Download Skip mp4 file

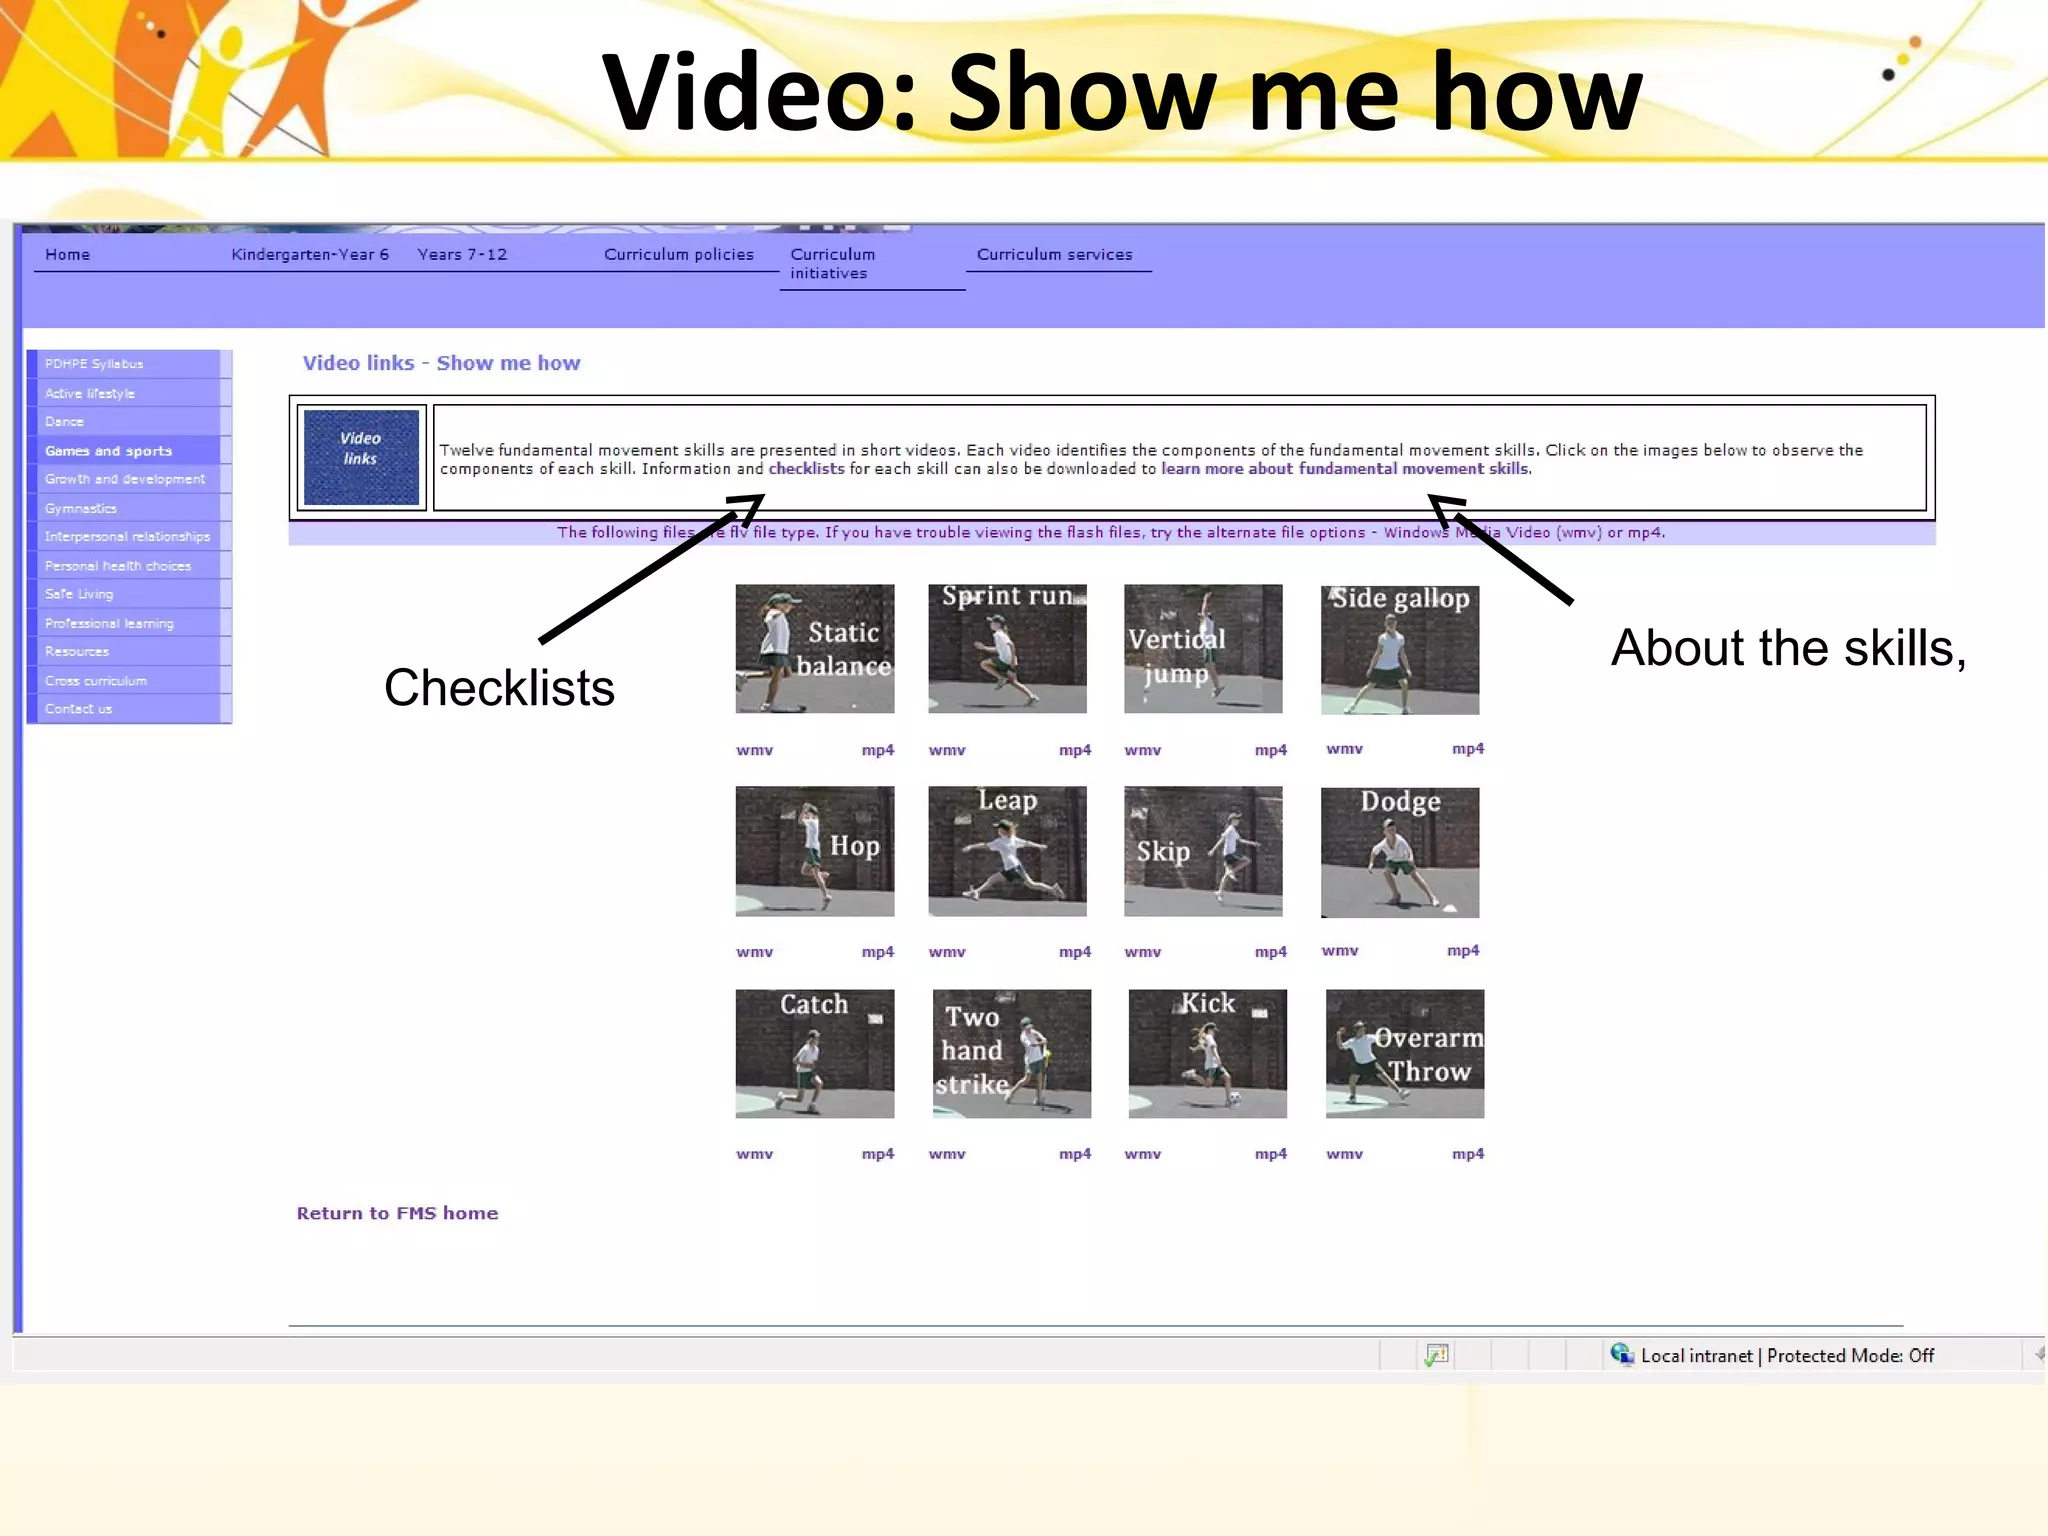1271,952
